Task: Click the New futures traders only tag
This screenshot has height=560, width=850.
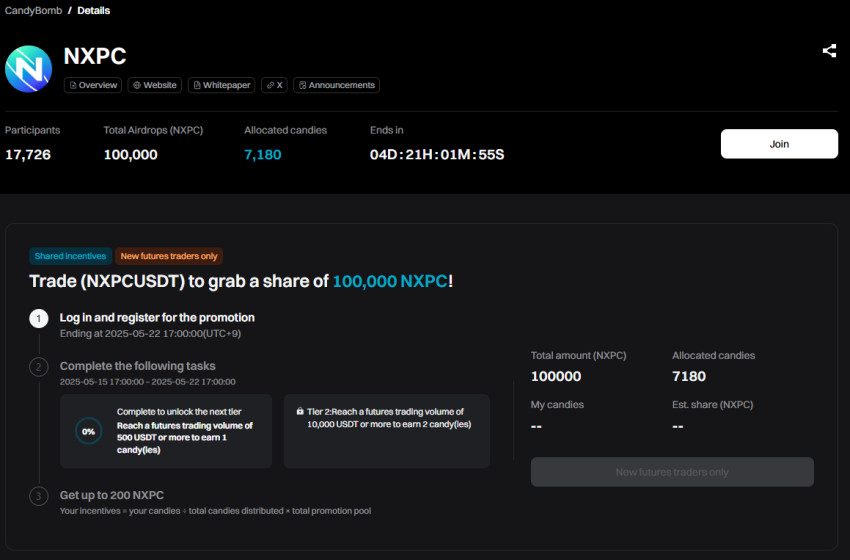Action: click(169, 256)
